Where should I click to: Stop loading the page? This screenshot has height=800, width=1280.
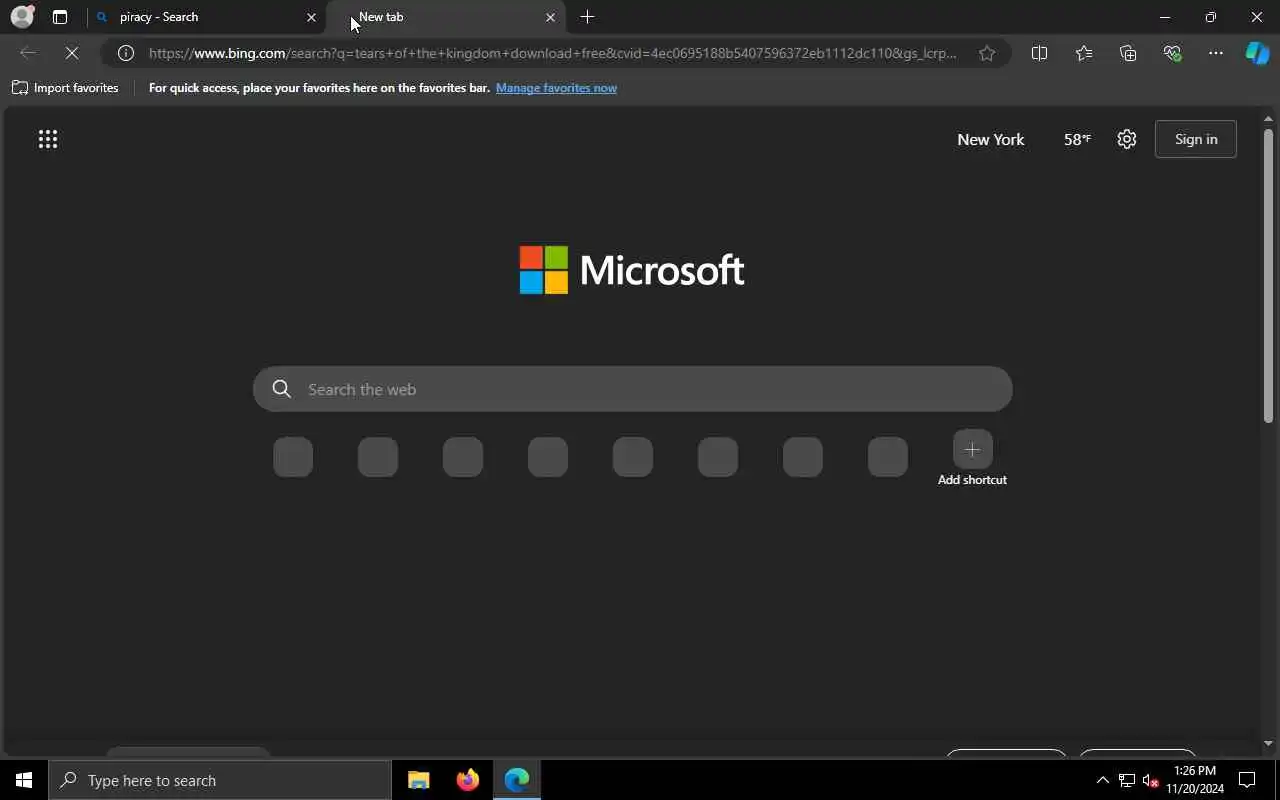point(72,53)
